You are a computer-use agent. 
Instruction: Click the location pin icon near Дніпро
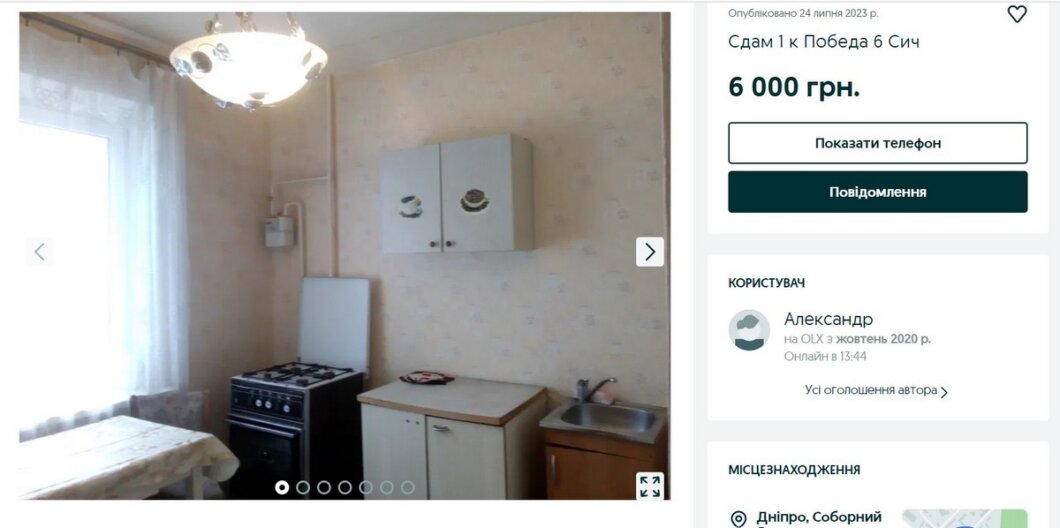(x=738, y=519)
